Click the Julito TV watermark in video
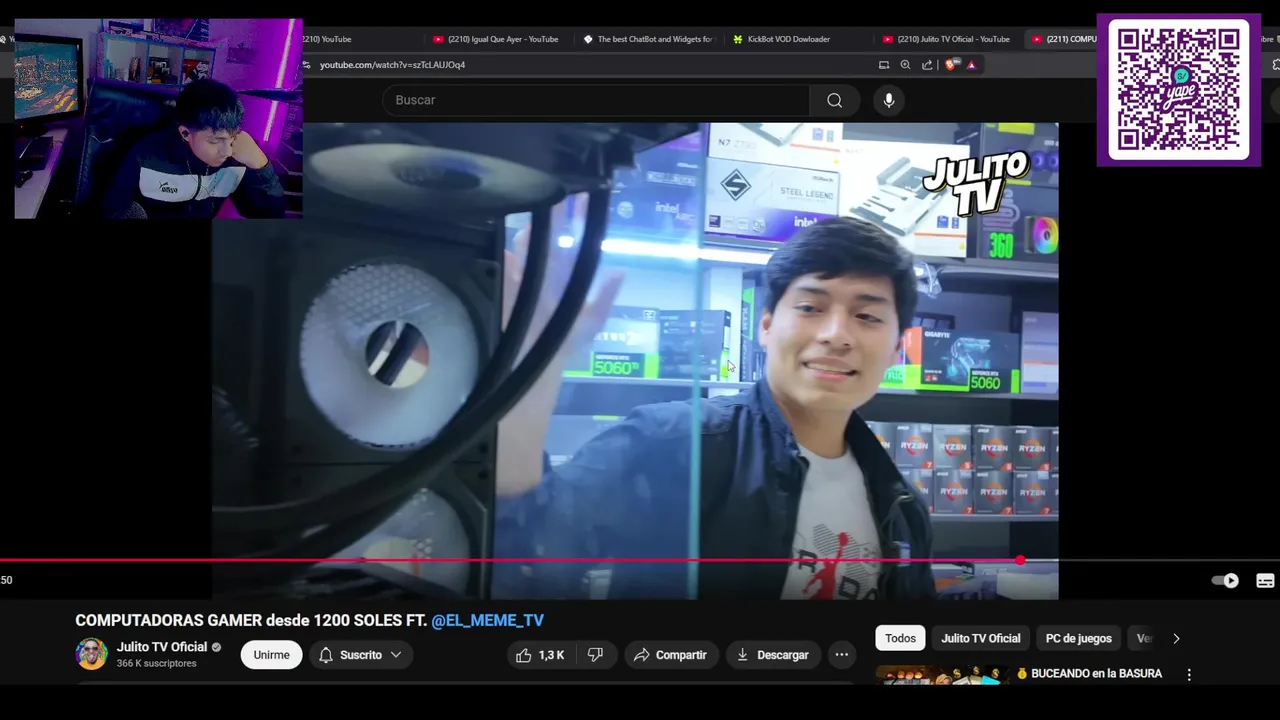 pyautogui.click(x=974, y=184)
